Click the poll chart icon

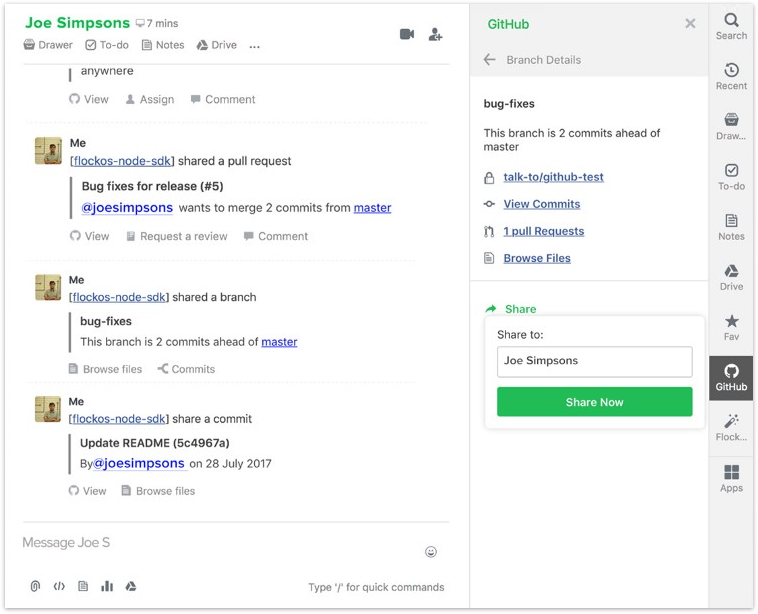pos(107,586)
